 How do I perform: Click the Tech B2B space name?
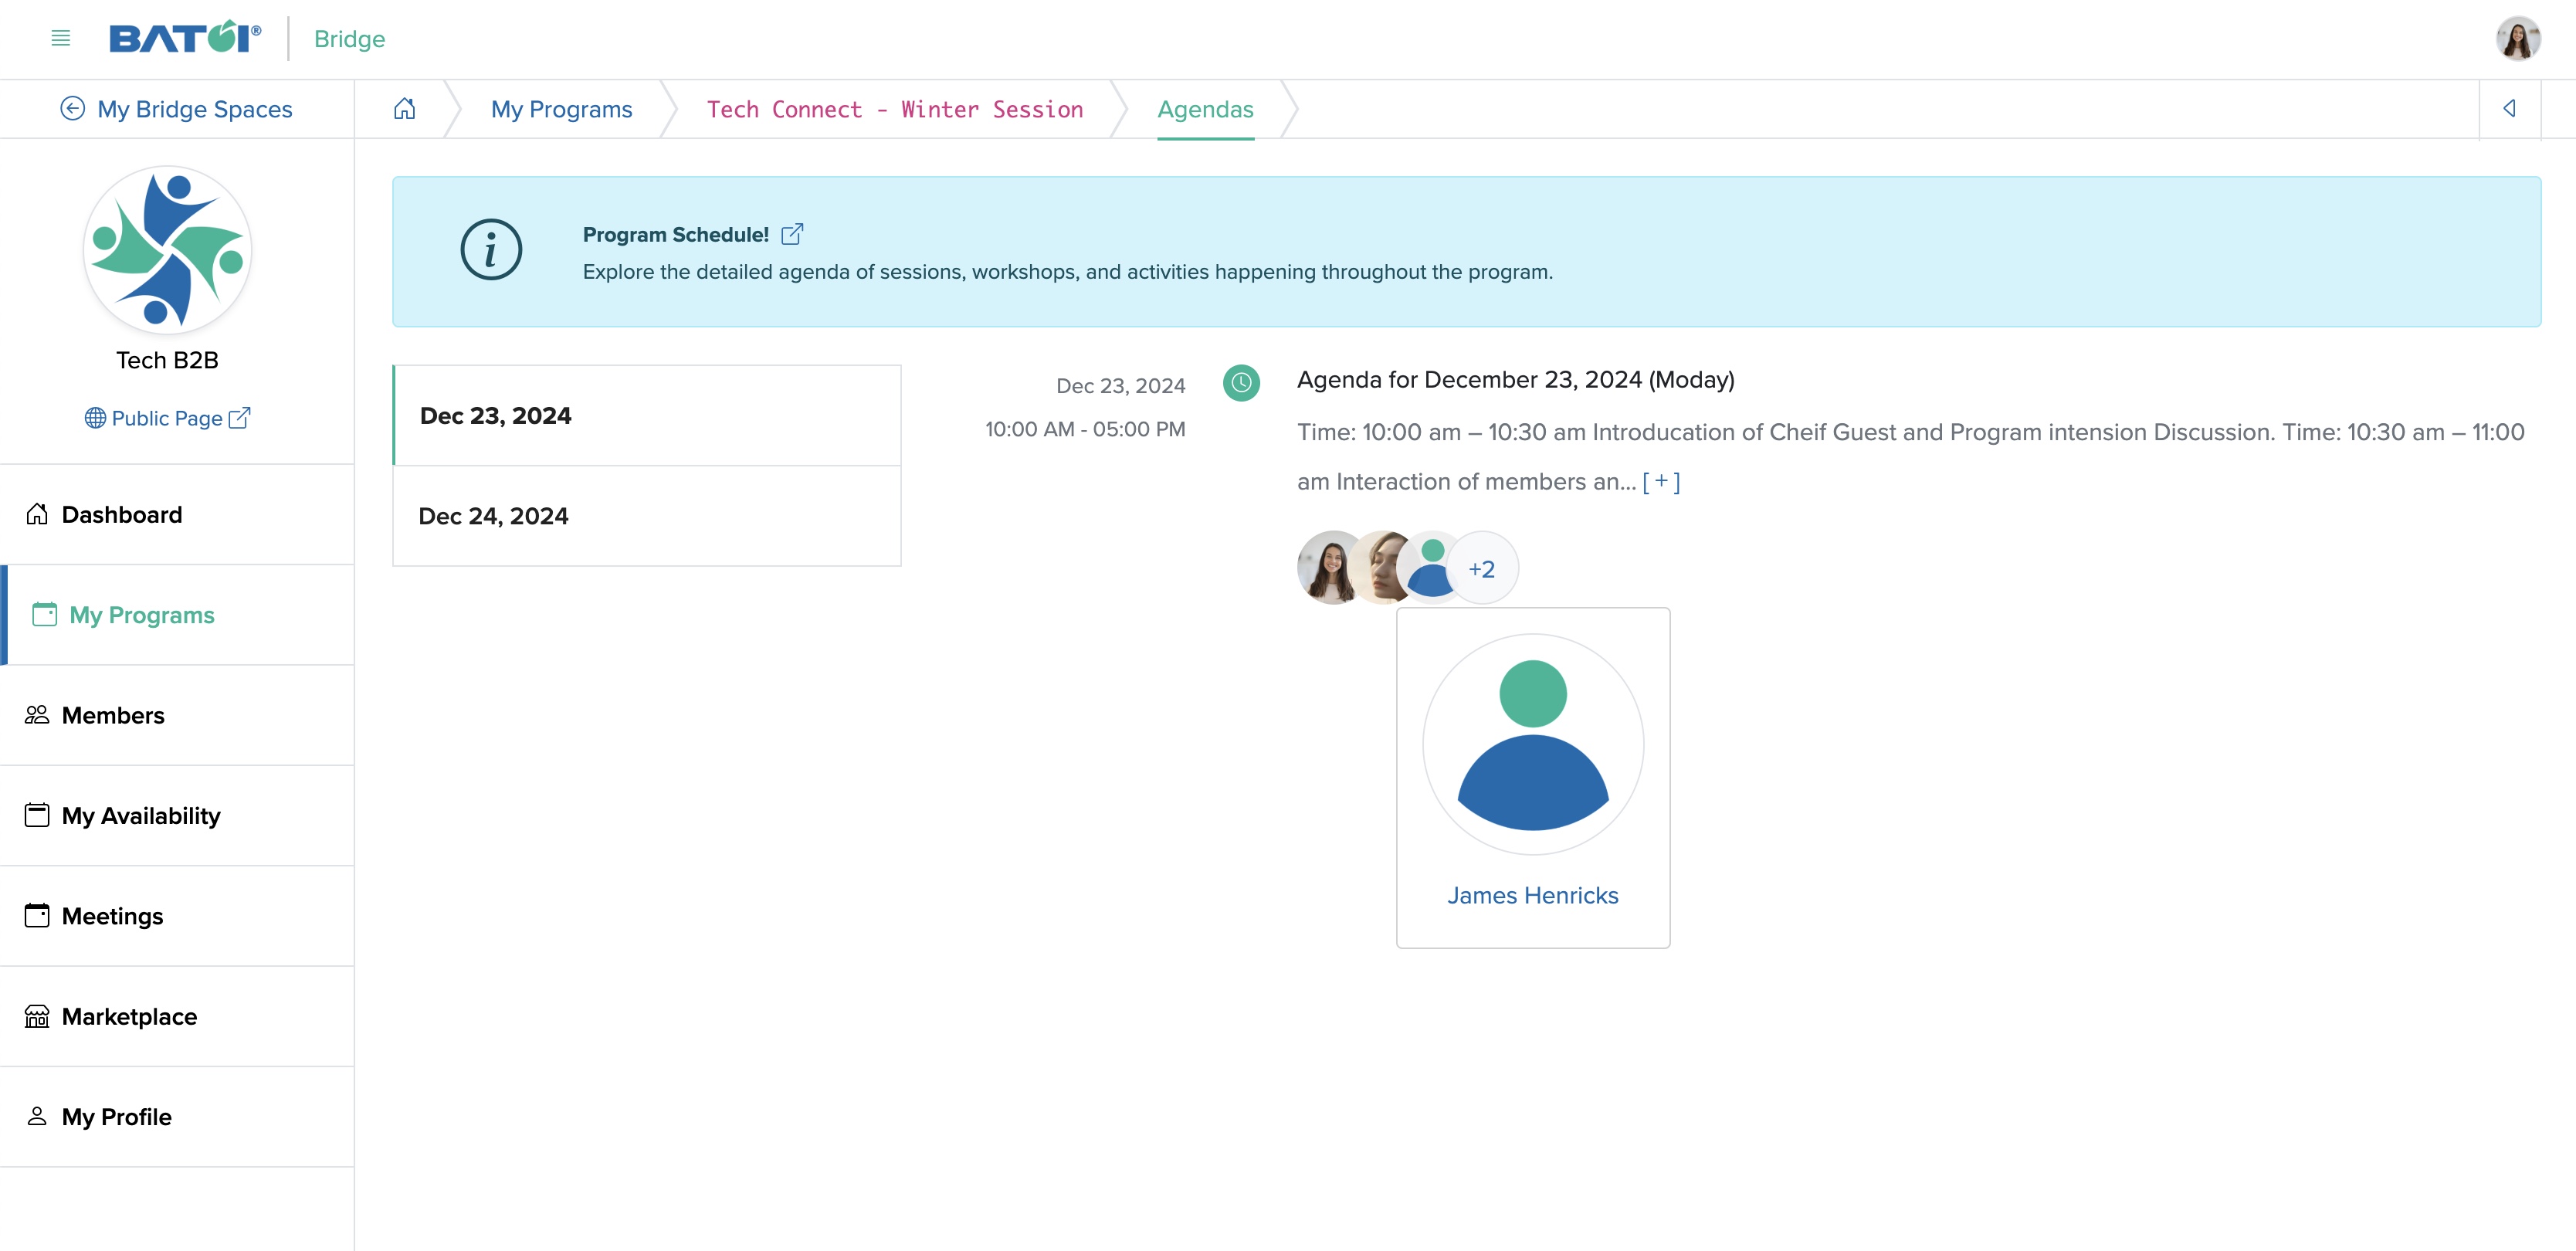[167, 360]
